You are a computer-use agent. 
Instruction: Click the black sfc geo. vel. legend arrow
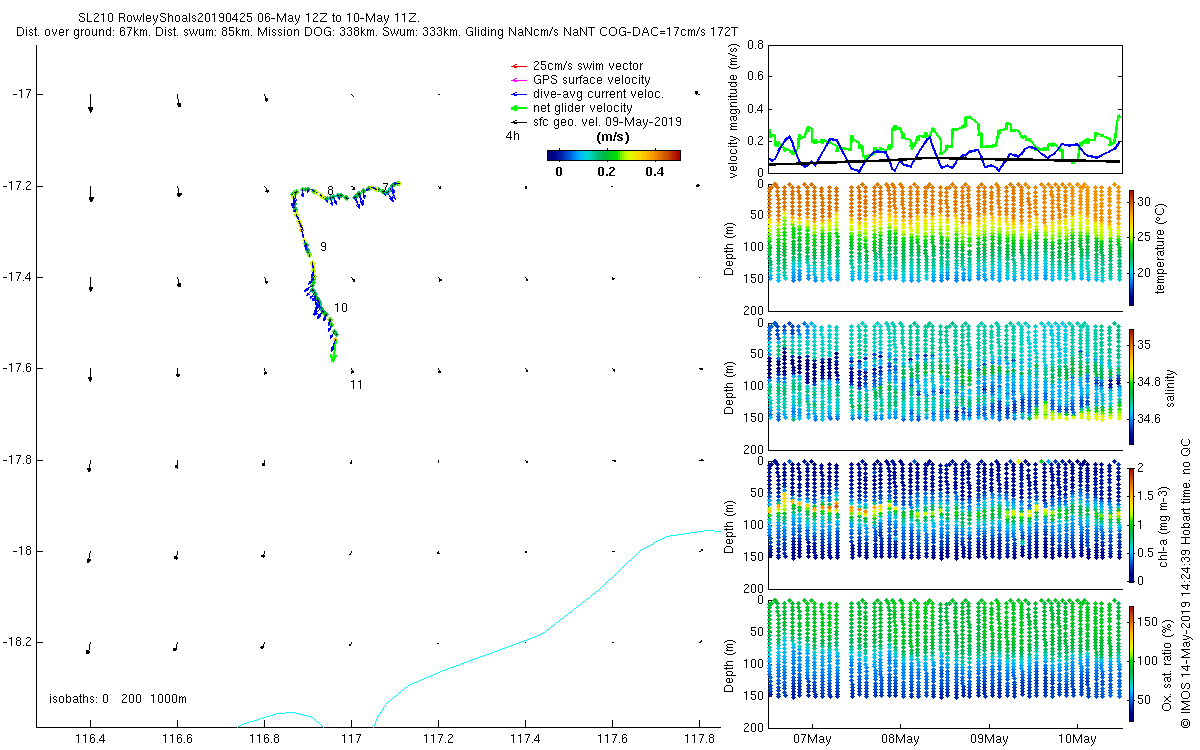pyautogui.click(x=517, y=122)
